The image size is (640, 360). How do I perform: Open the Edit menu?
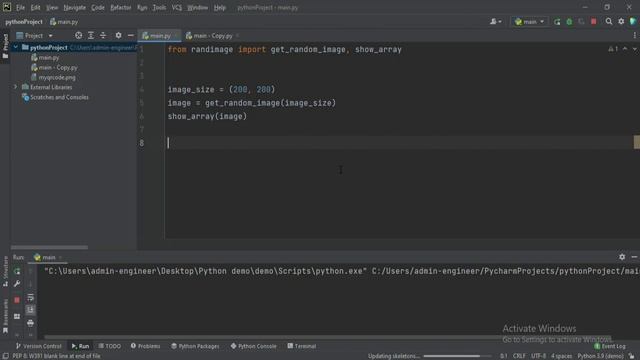tap(36, 7)
